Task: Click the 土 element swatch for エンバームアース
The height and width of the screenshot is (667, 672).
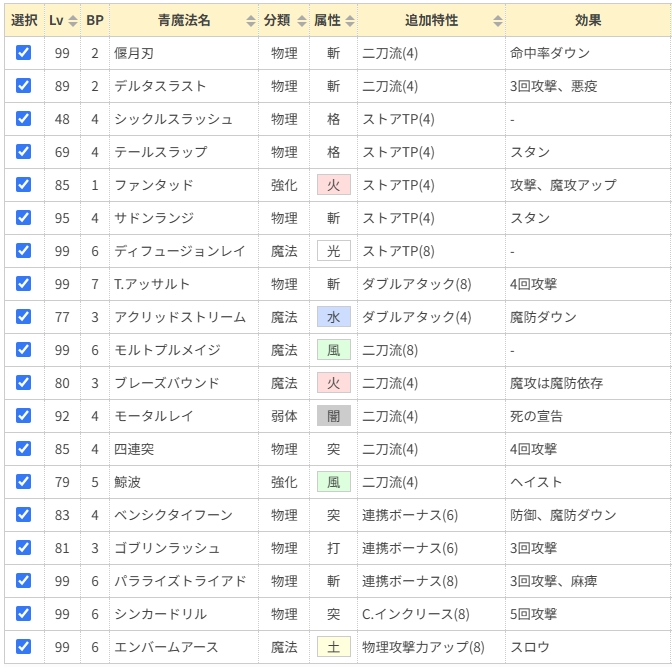Action: 333,647
